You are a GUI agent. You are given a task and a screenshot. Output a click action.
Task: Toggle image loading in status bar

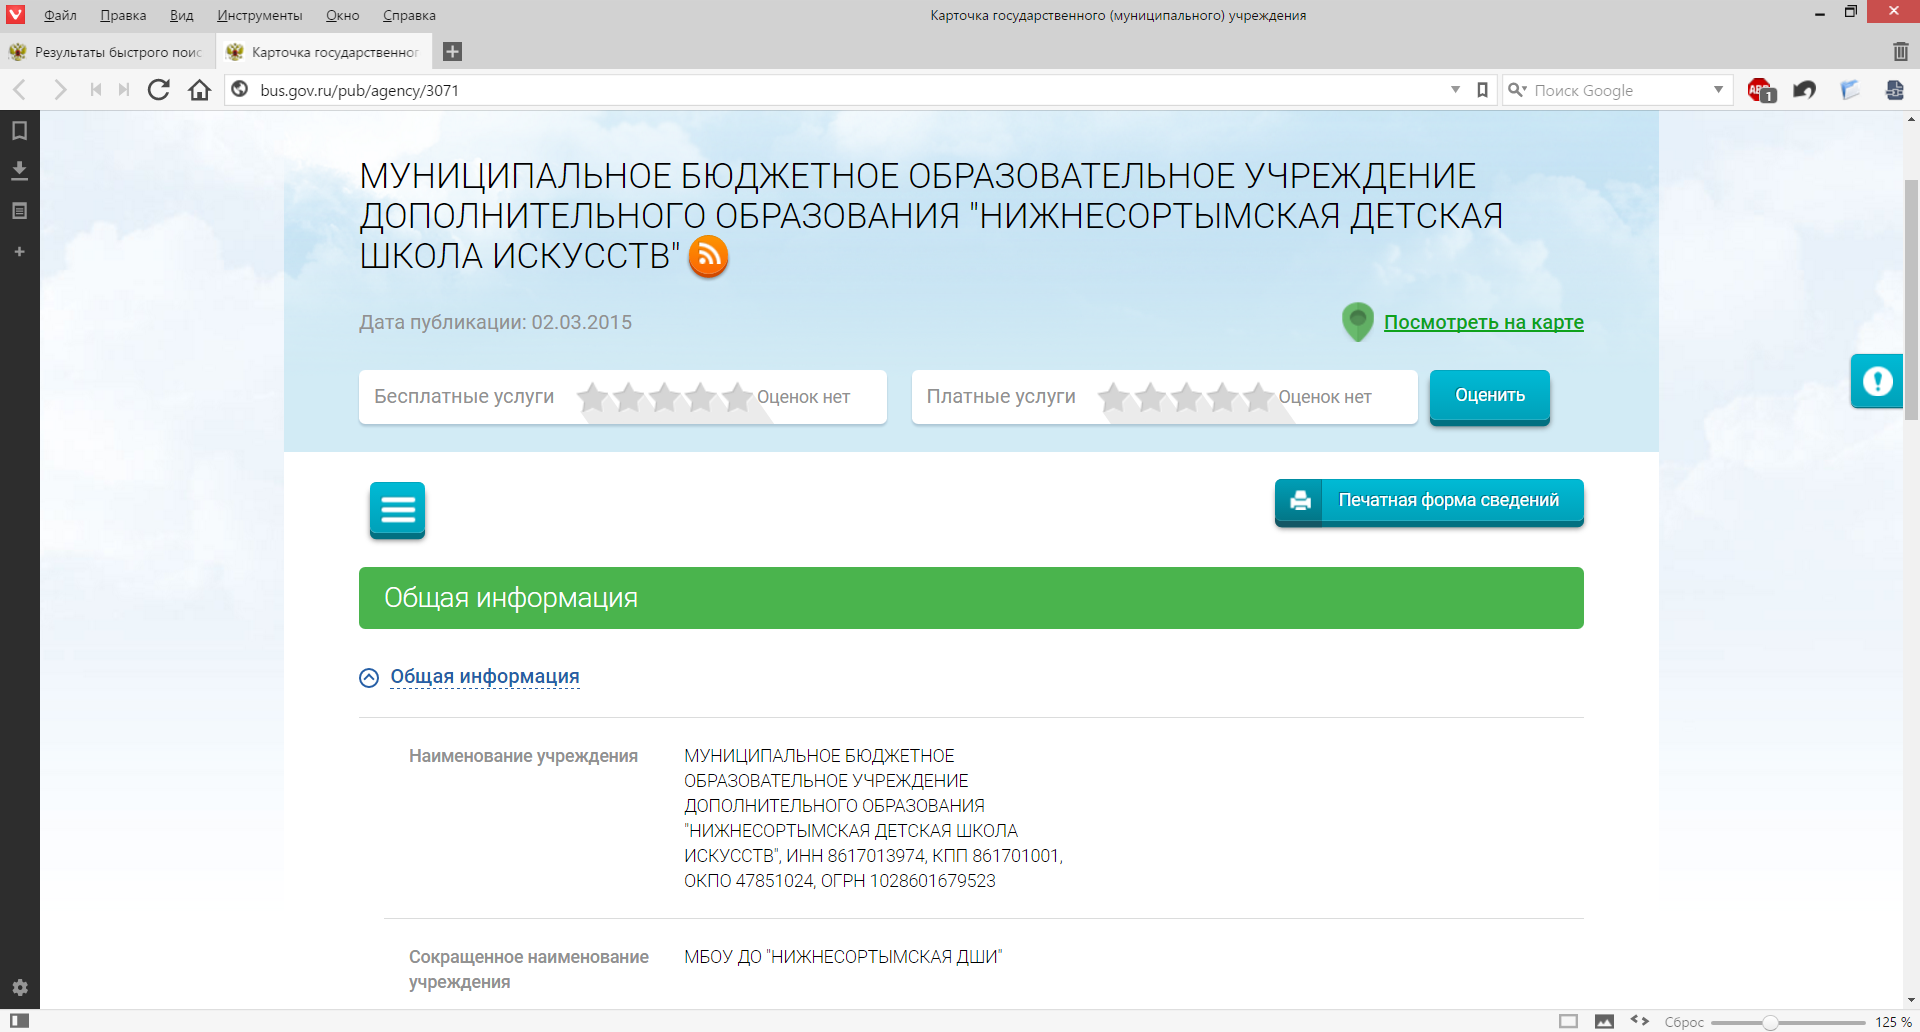pos(1604,1021)
